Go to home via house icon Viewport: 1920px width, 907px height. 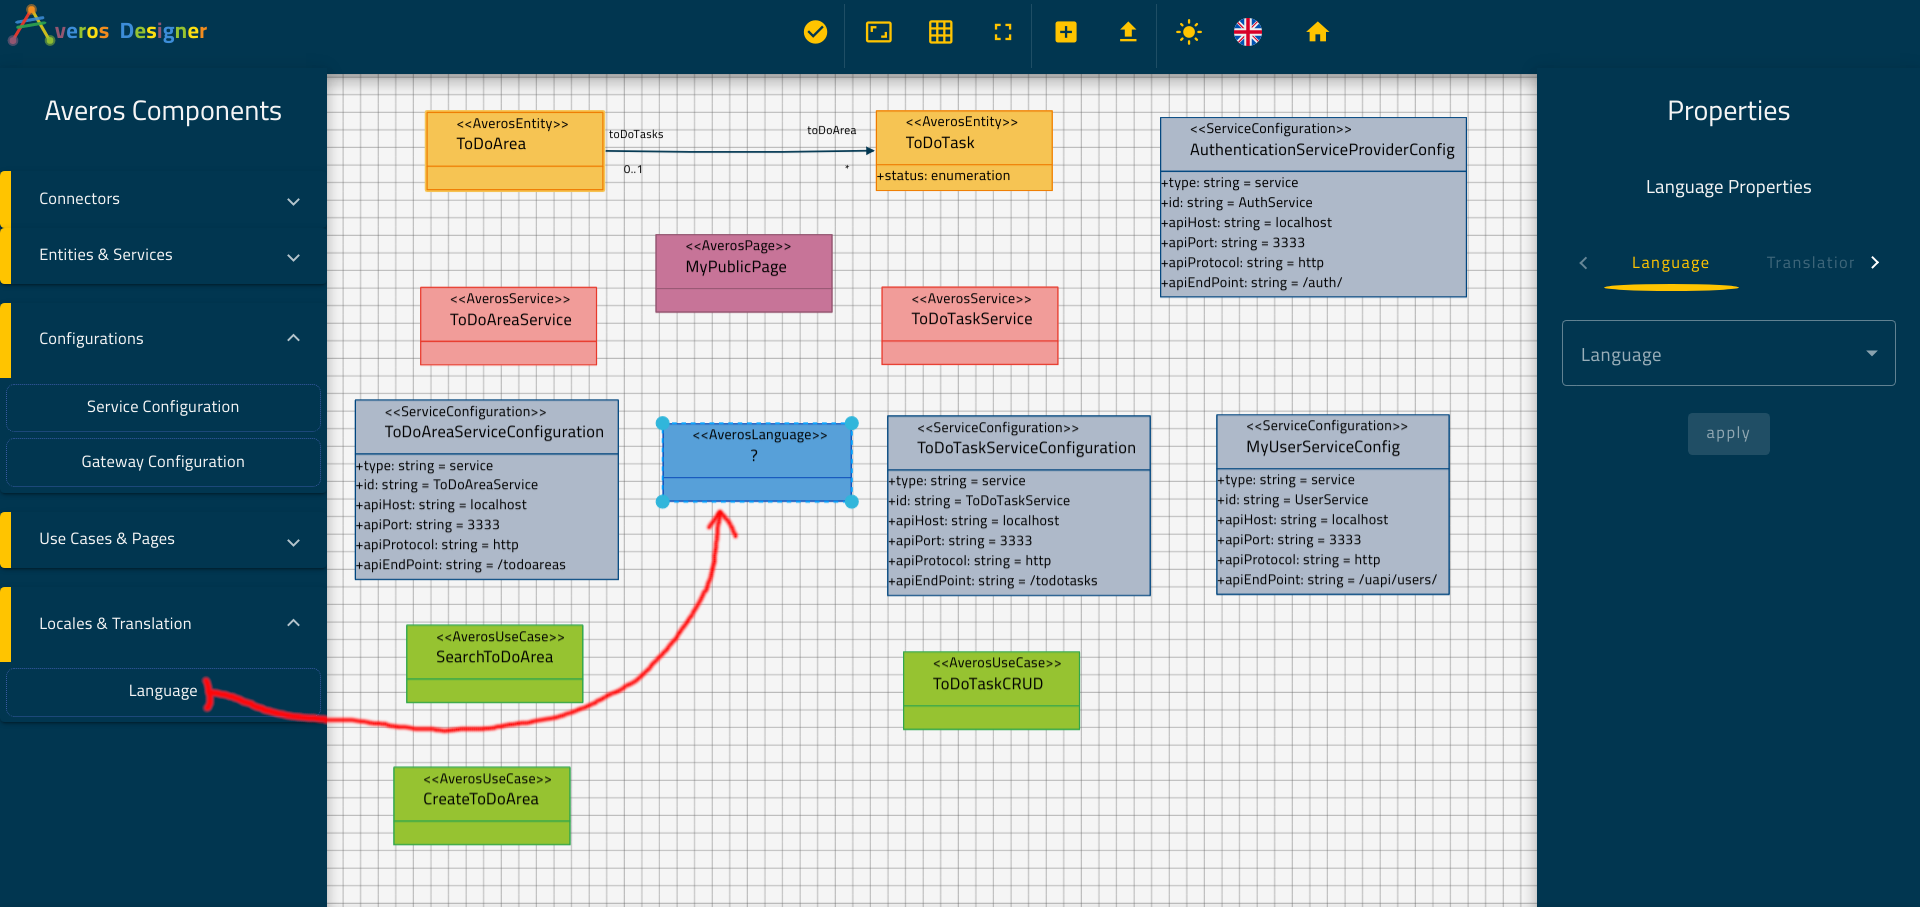coord(1317,32)
